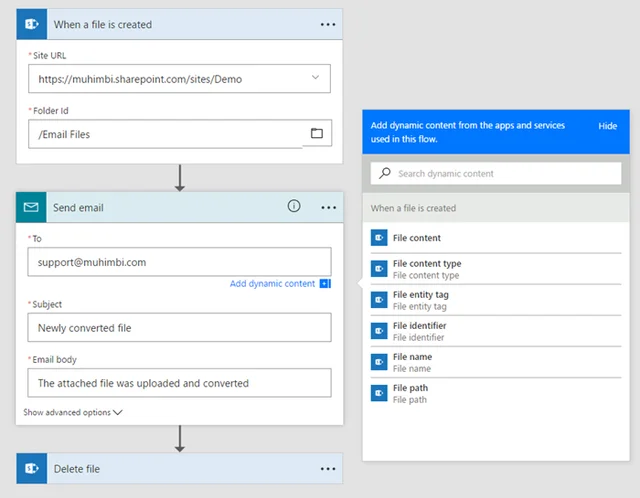Viewport: 640px width, 498px height.
Task: Select File path dynamic item
Action: point(496,394)
